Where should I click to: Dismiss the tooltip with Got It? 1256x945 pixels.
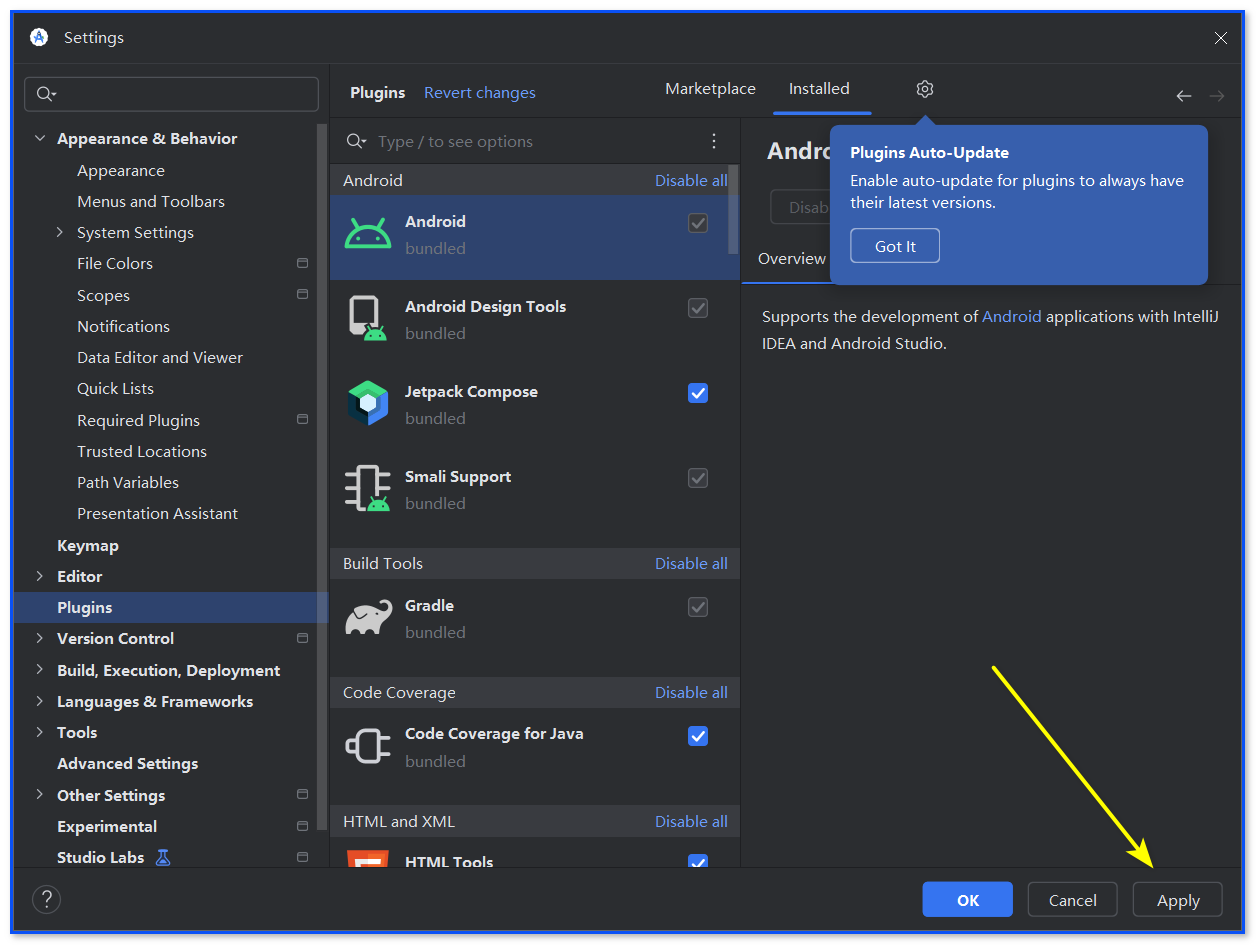click(x=895, y=246)
